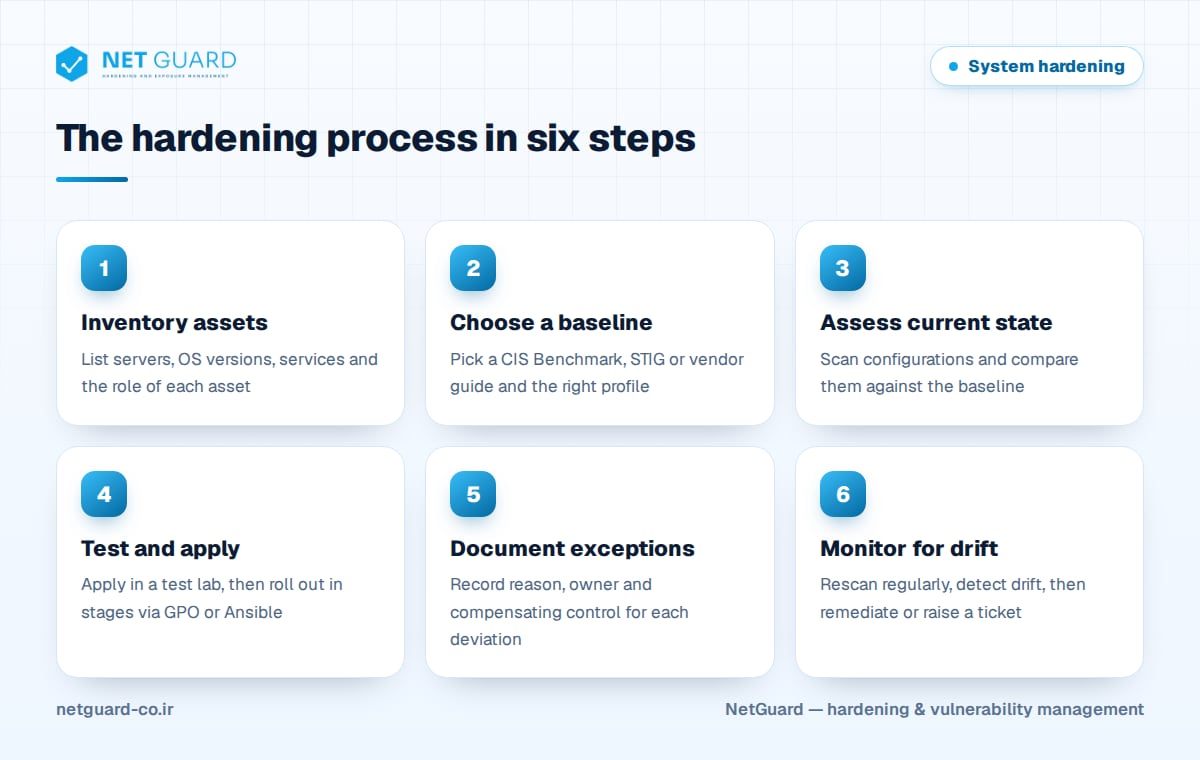
Task: Select the 'Monitor for drift' heading
Action: 909,549
